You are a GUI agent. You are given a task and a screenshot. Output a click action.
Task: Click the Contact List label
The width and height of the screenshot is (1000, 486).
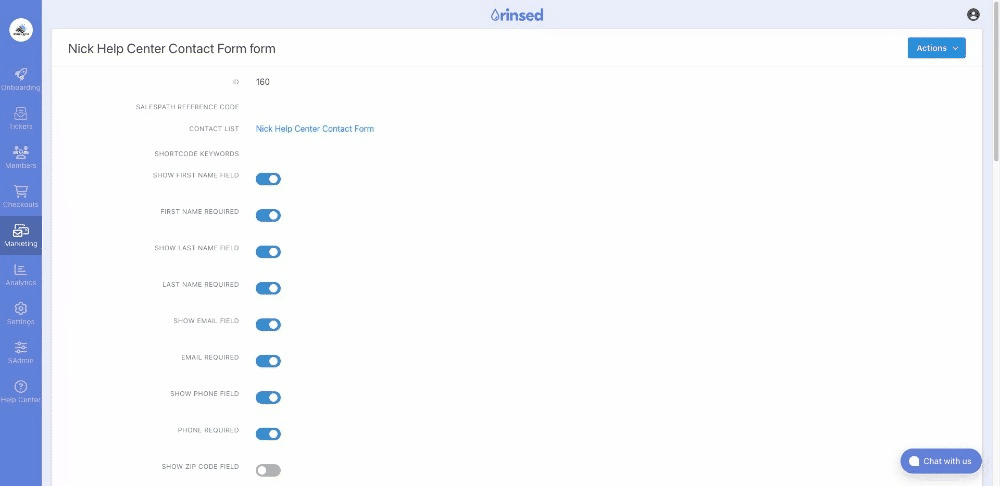pos(214,129)
